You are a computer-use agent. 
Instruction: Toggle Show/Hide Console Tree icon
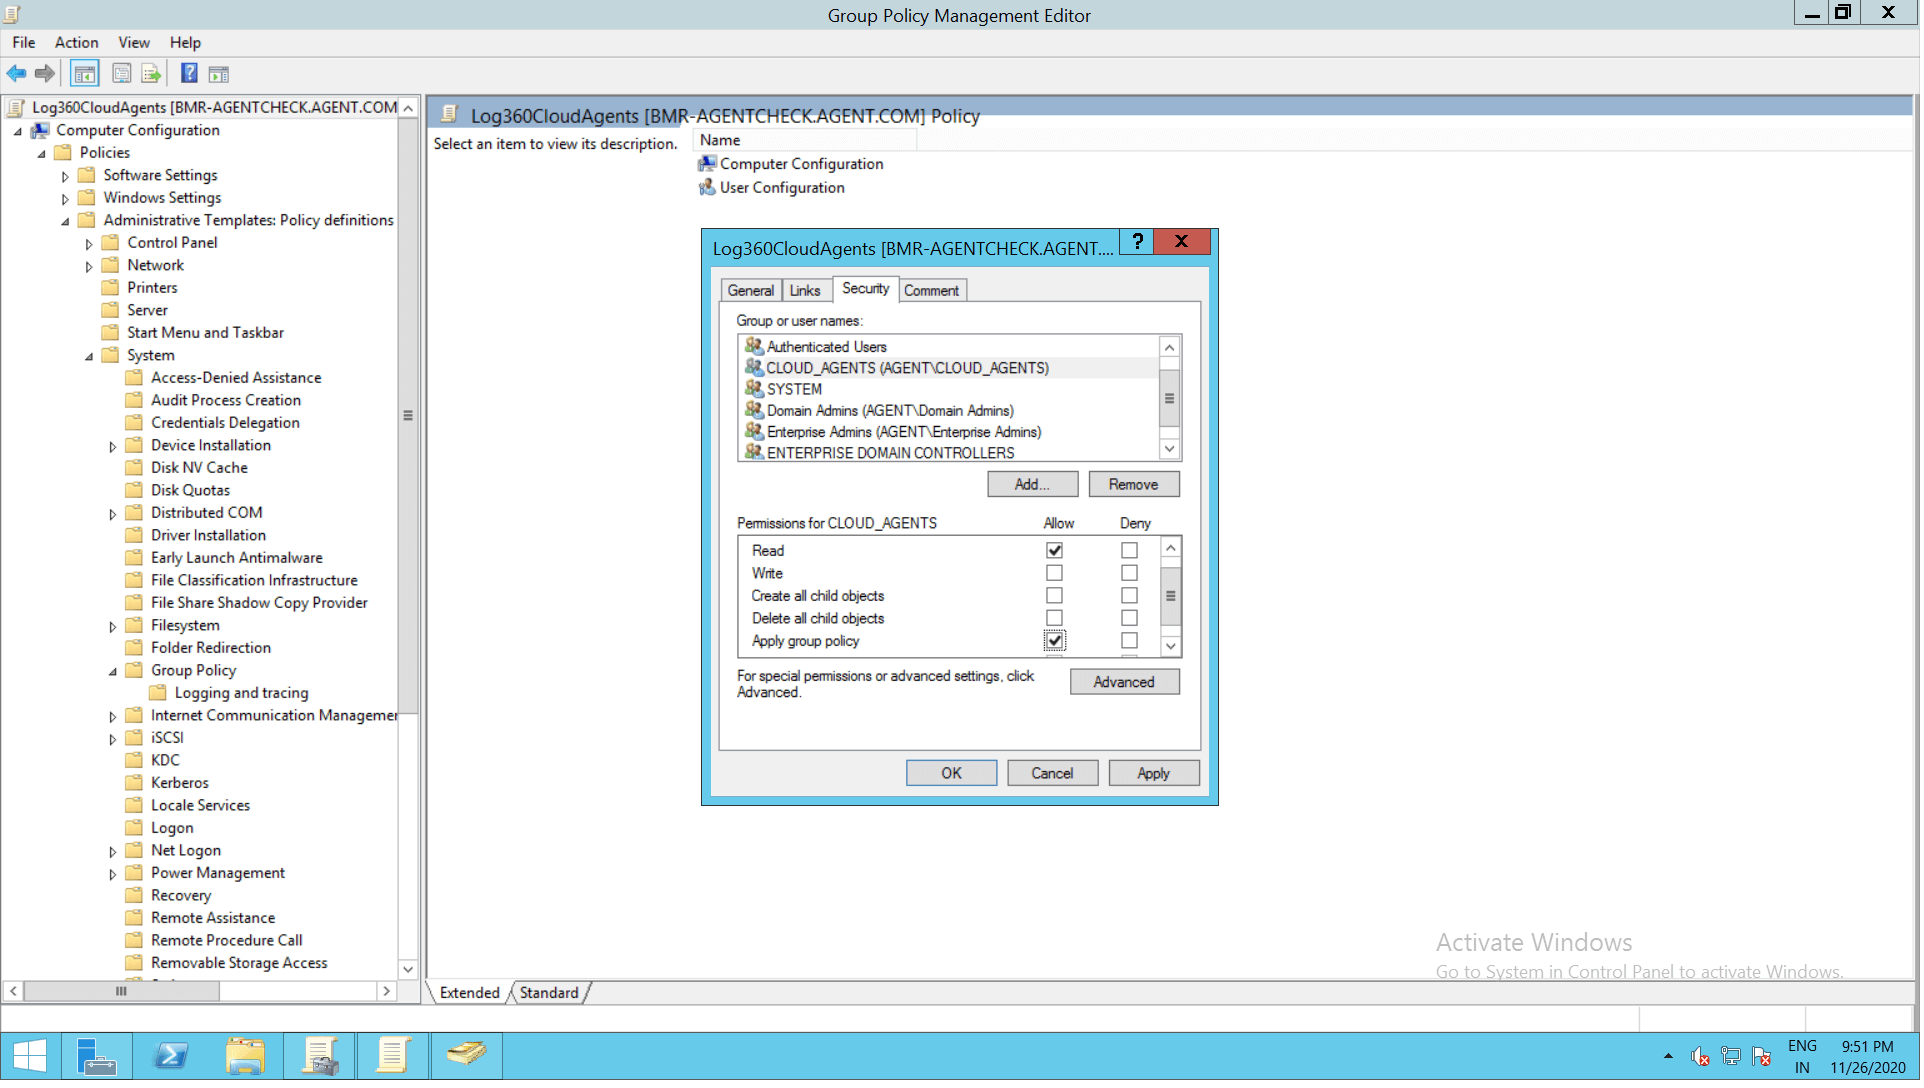(85, 74)
